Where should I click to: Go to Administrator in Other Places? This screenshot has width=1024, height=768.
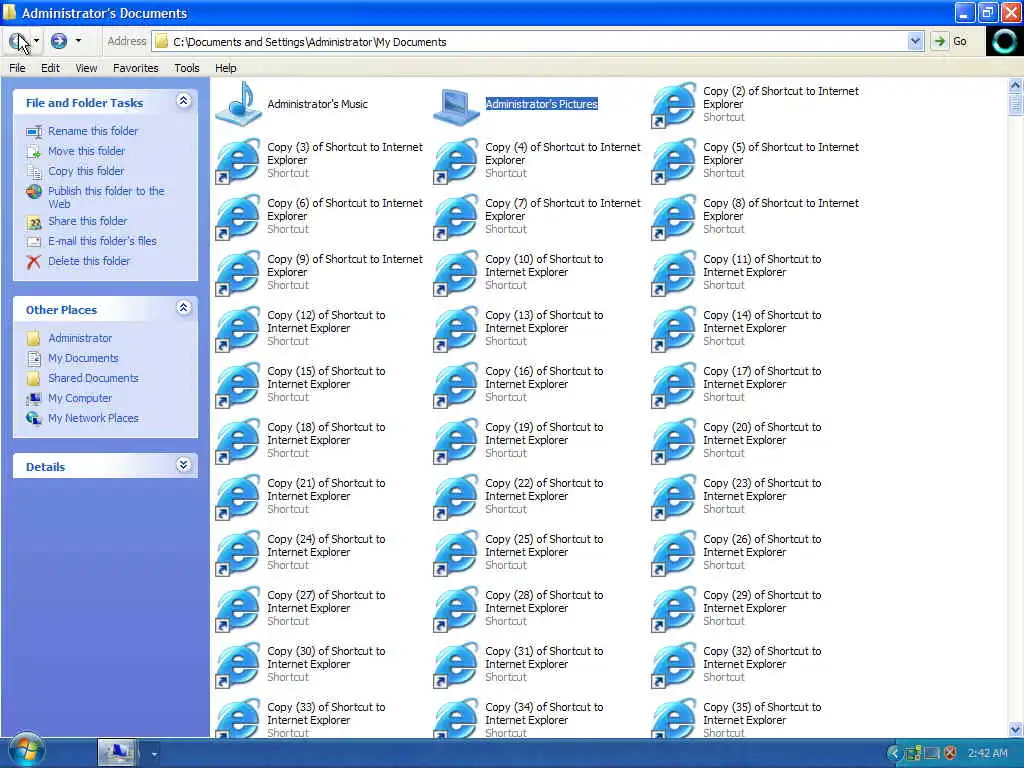click(x=80, y=338)
